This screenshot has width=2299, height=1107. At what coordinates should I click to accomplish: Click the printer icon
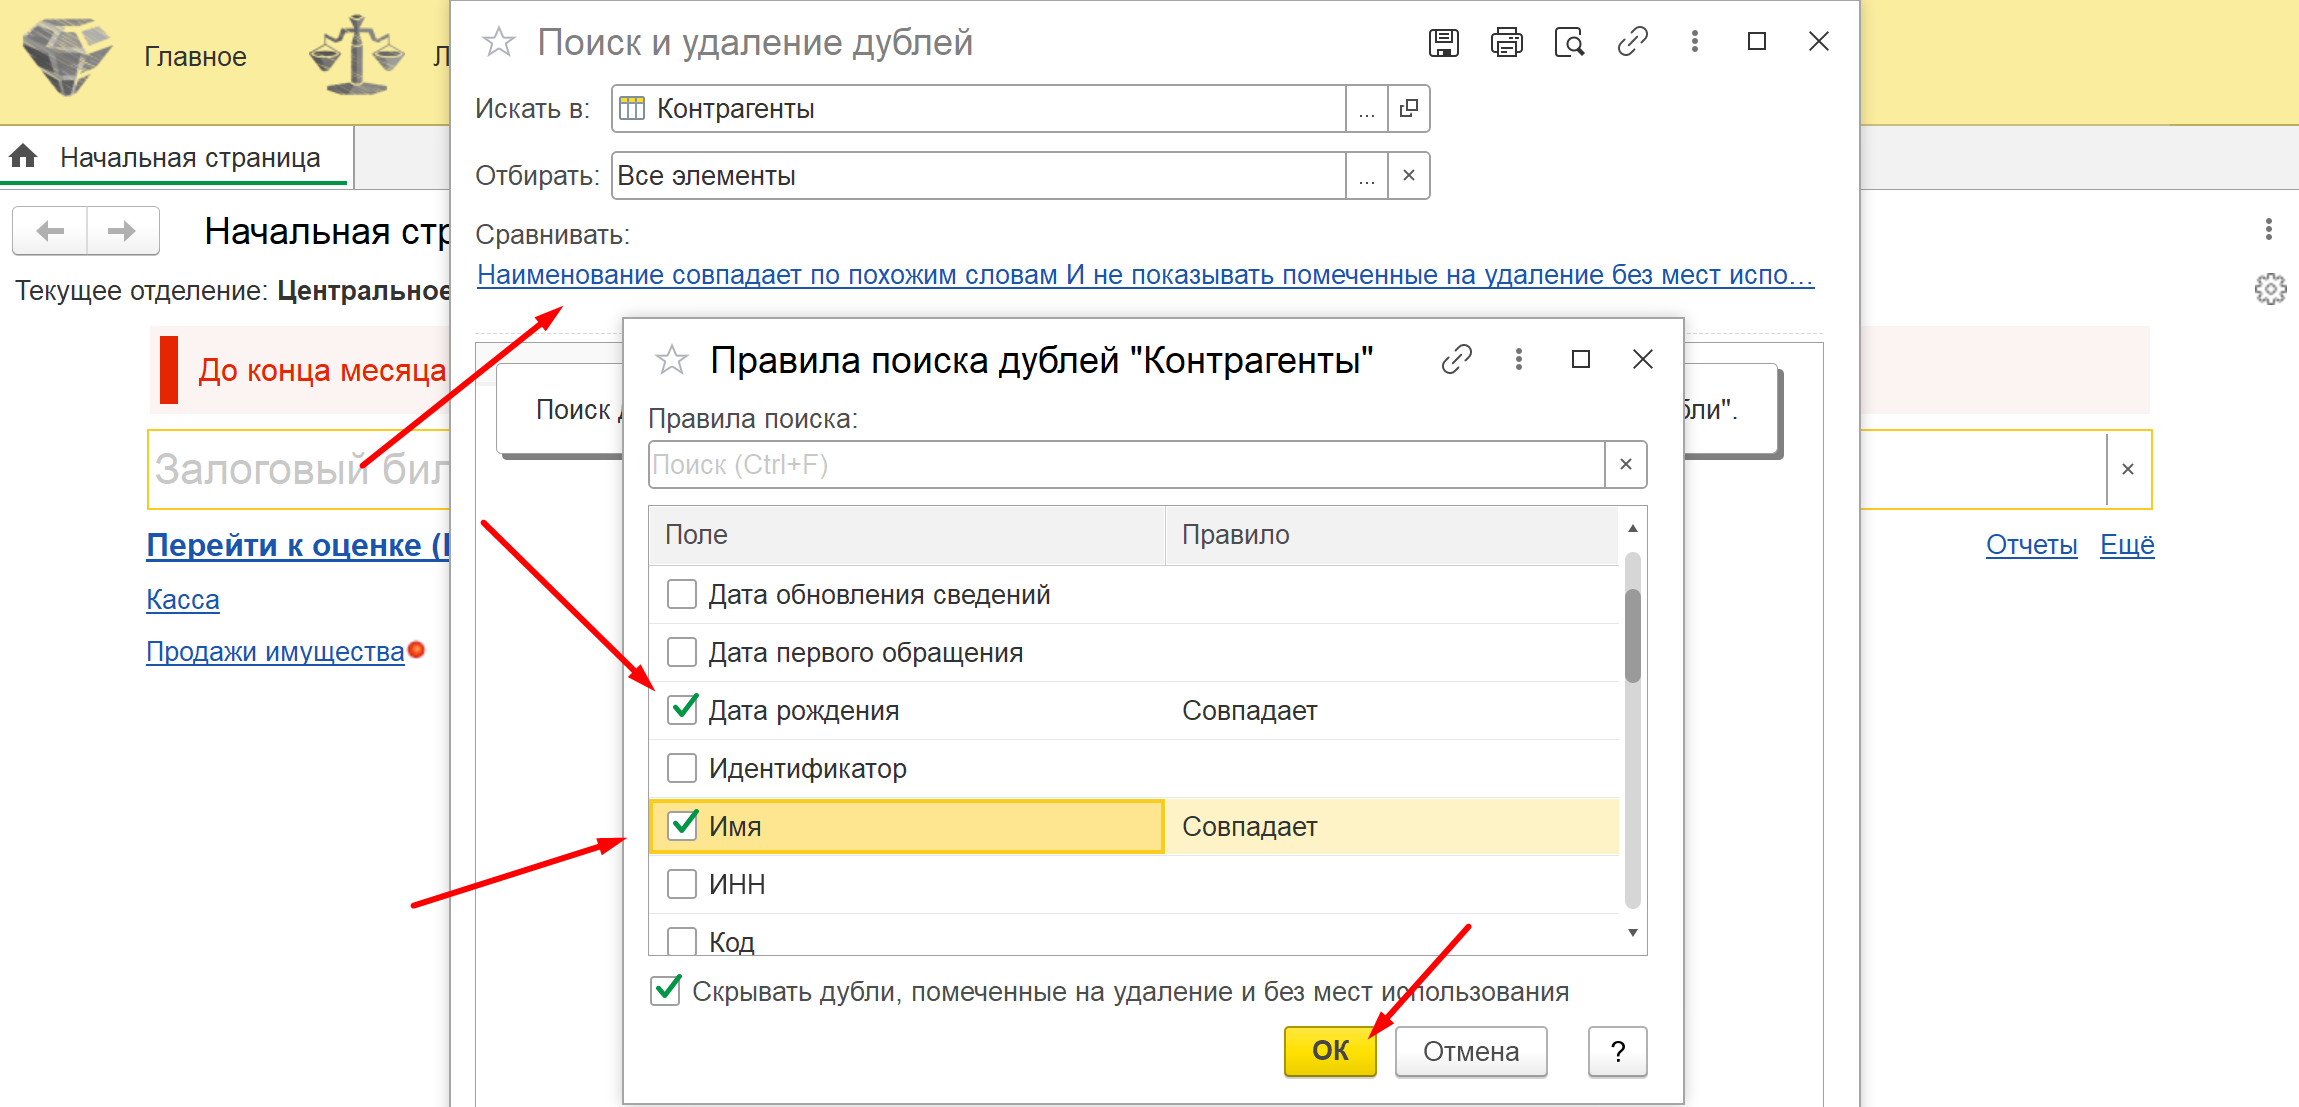coord(1506,42)
